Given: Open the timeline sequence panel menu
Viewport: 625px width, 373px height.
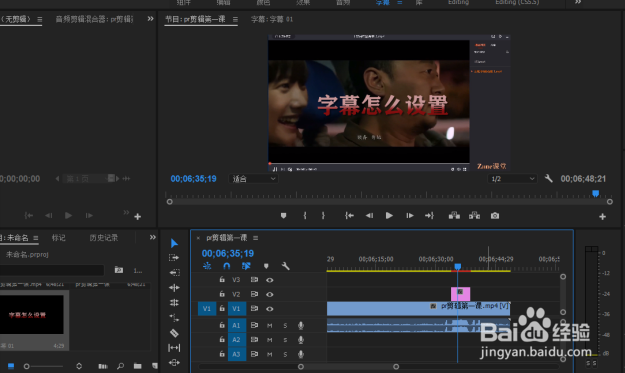Looking at the screenshot, I should pos(256,238).
